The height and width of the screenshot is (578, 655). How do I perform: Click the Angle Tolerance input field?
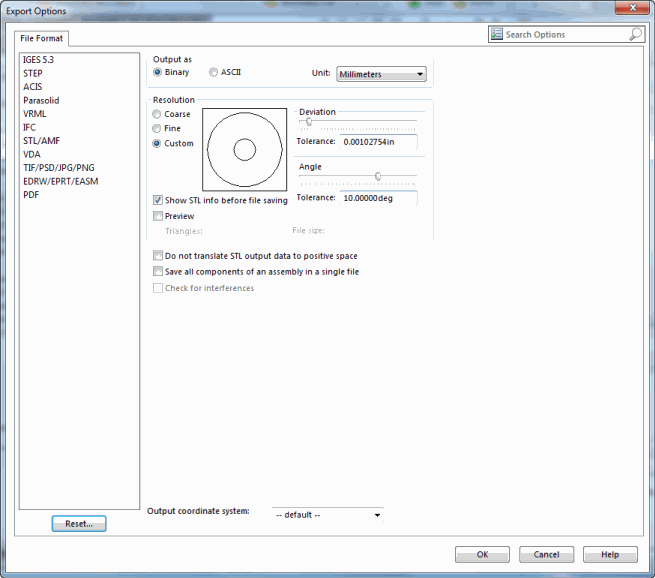(x=378, y=198)
